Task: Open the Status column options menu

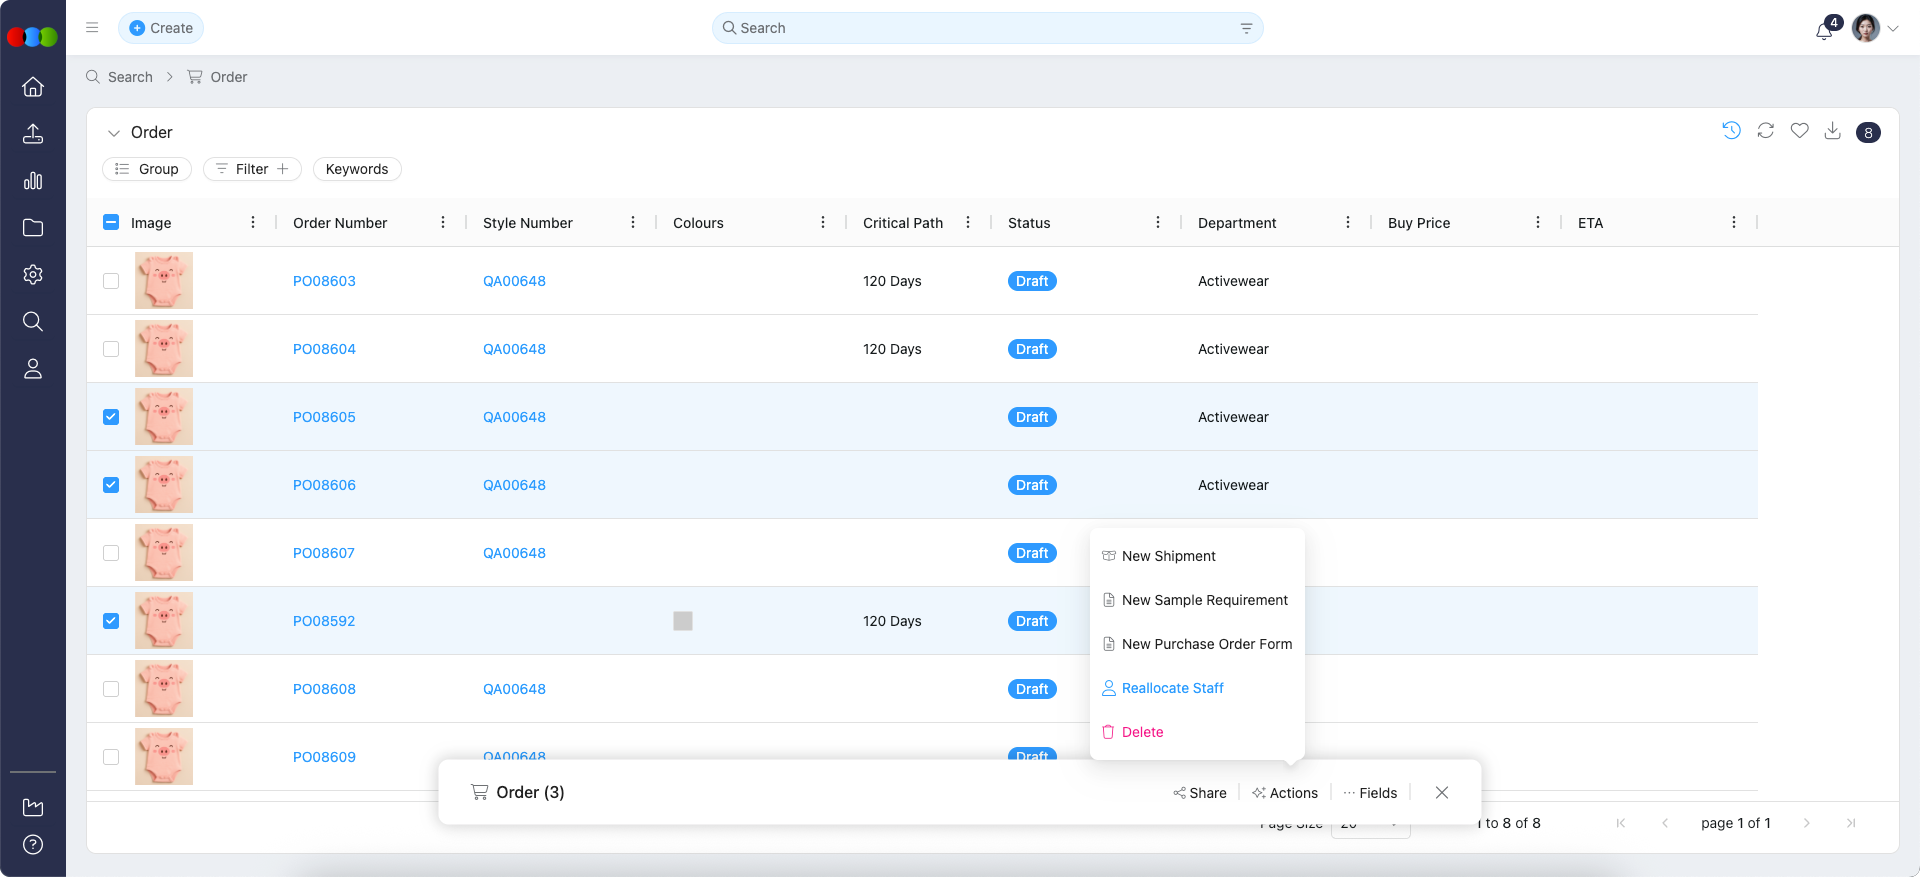Action: tap(1157, 223)
